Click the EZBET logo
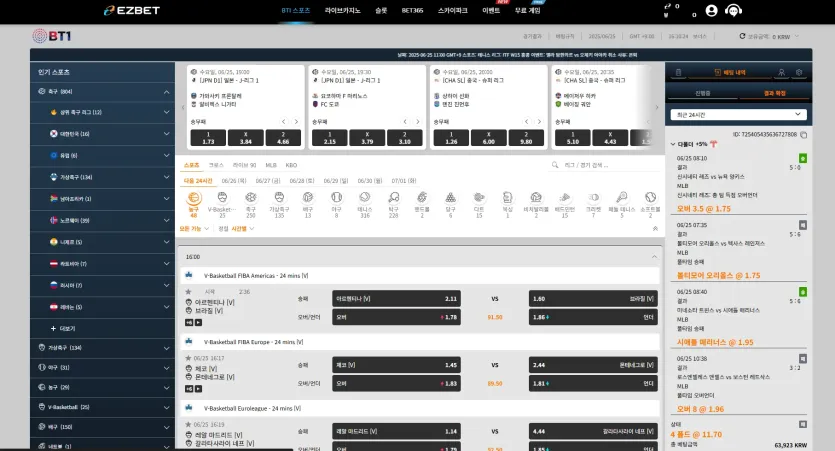Image resolution: width=835 pixels, height=451 pixels. pyautogui.click(x=132, y=10)
